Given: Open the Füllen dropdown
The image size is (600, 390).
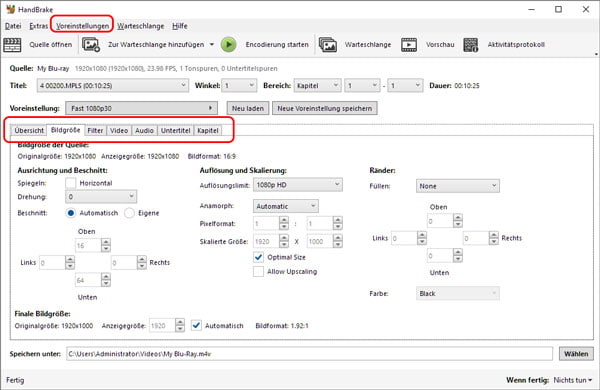Looking at the screenshot, I should click(x=458, y=186).
